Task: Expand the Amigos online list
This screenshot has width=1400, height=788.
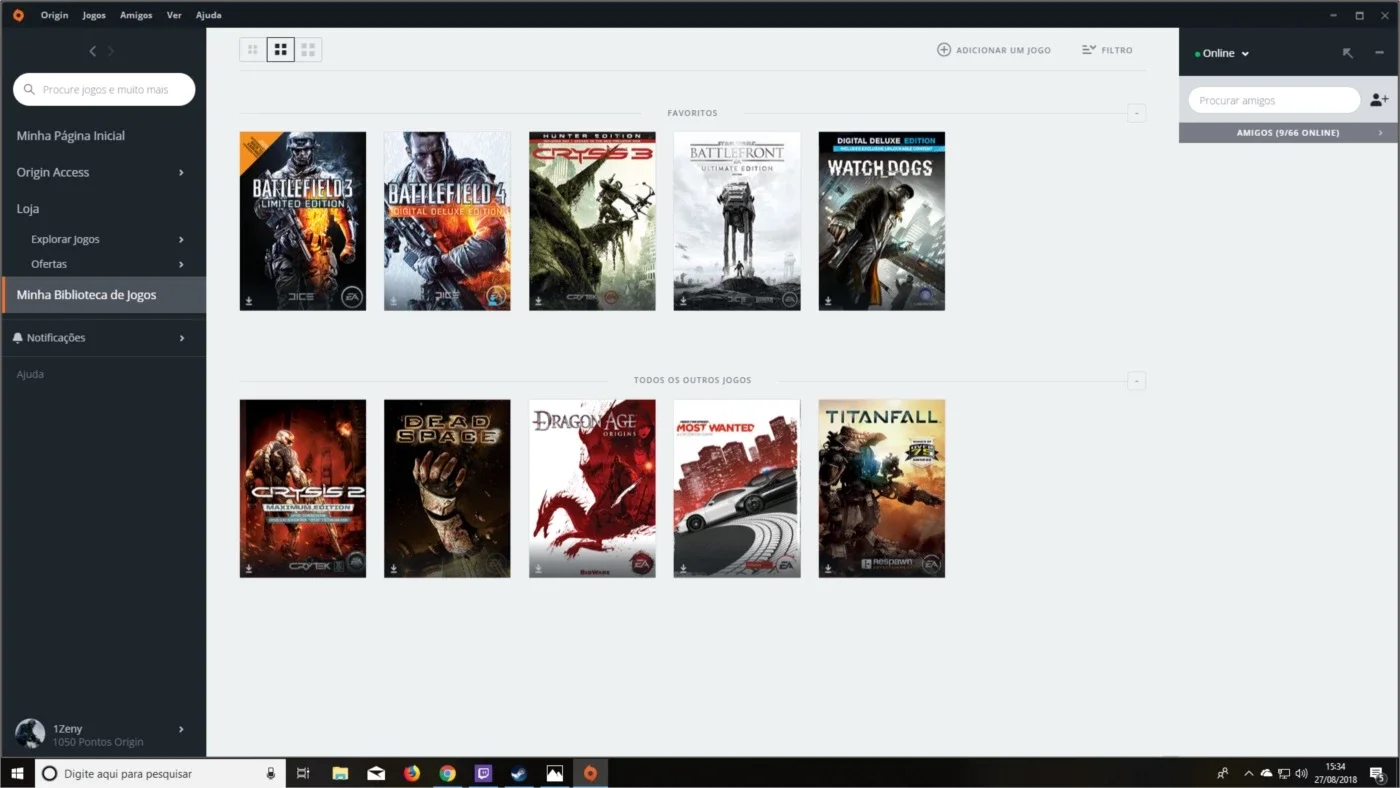Action: tap(1288, 133)
